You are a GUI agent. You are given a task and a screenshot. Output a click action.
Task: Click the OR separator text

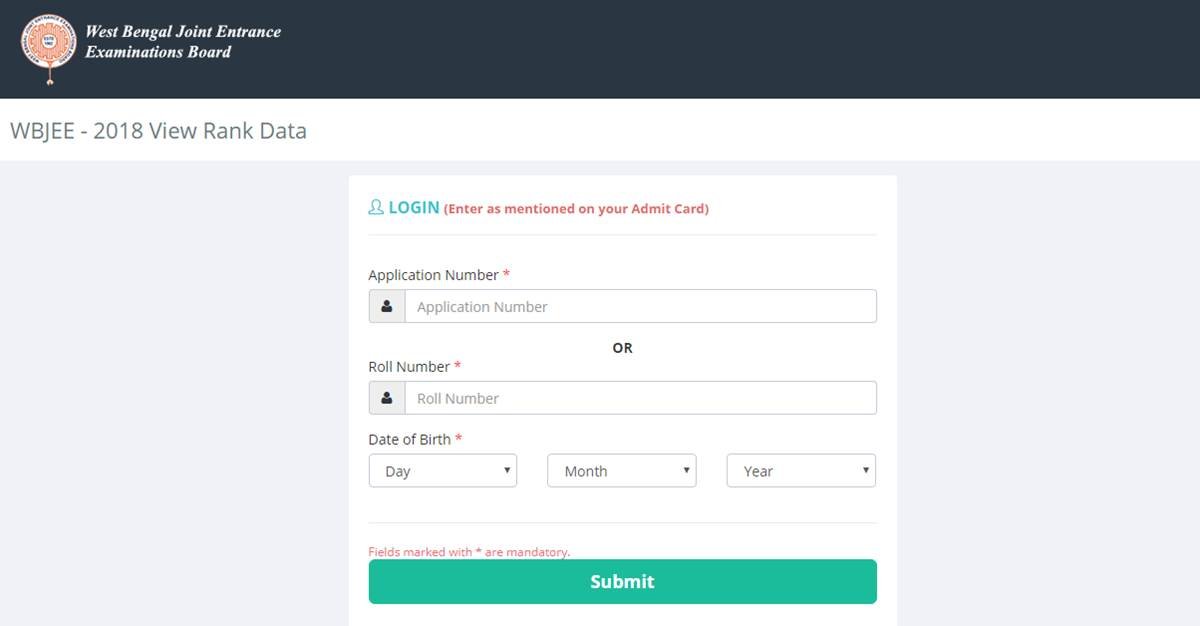[x=622, y=348]
